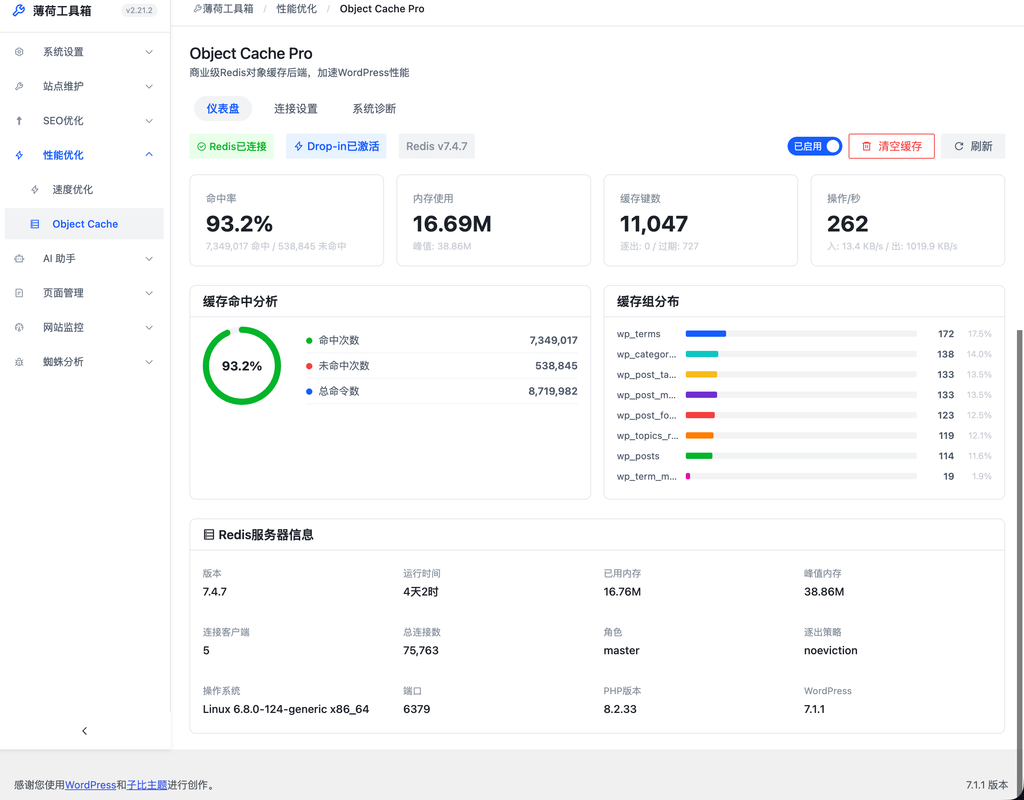Follow the 子比主题 footer link
1024x800 pixels.
click(147, 785)
